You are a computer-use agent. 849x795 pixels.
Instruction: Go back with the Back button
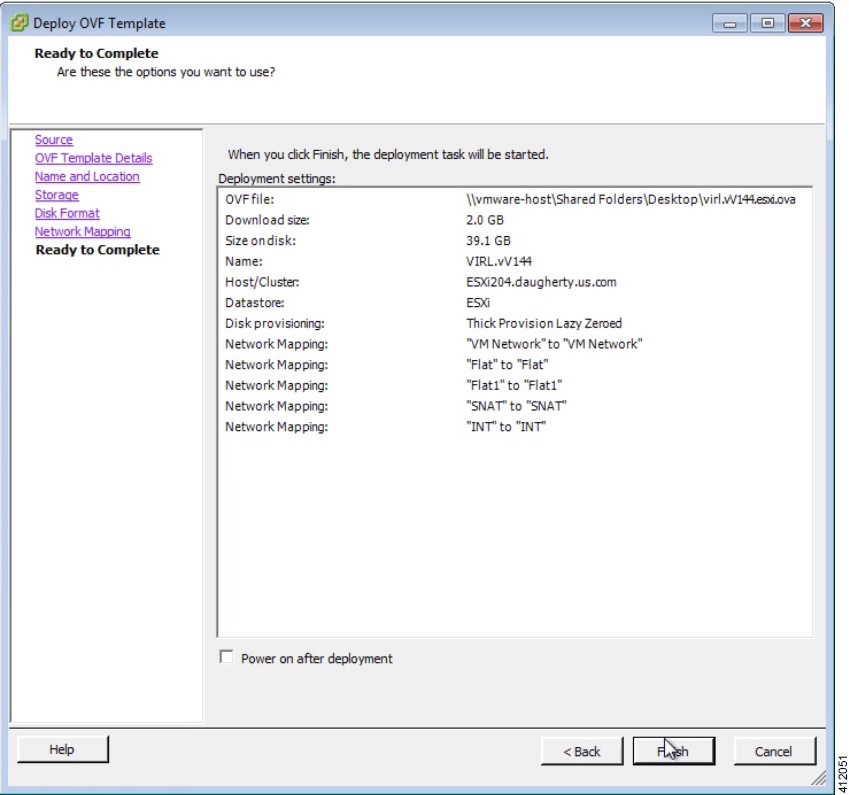[582, 751]
